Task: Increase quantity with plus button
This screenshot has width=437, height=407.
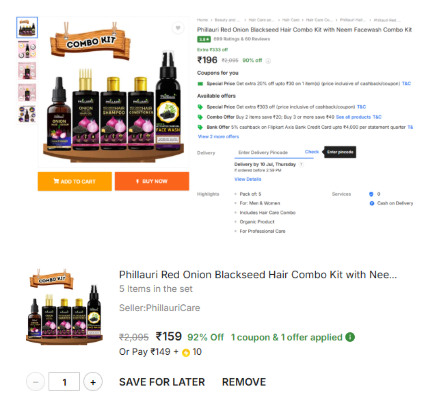Action: (93, 382)
